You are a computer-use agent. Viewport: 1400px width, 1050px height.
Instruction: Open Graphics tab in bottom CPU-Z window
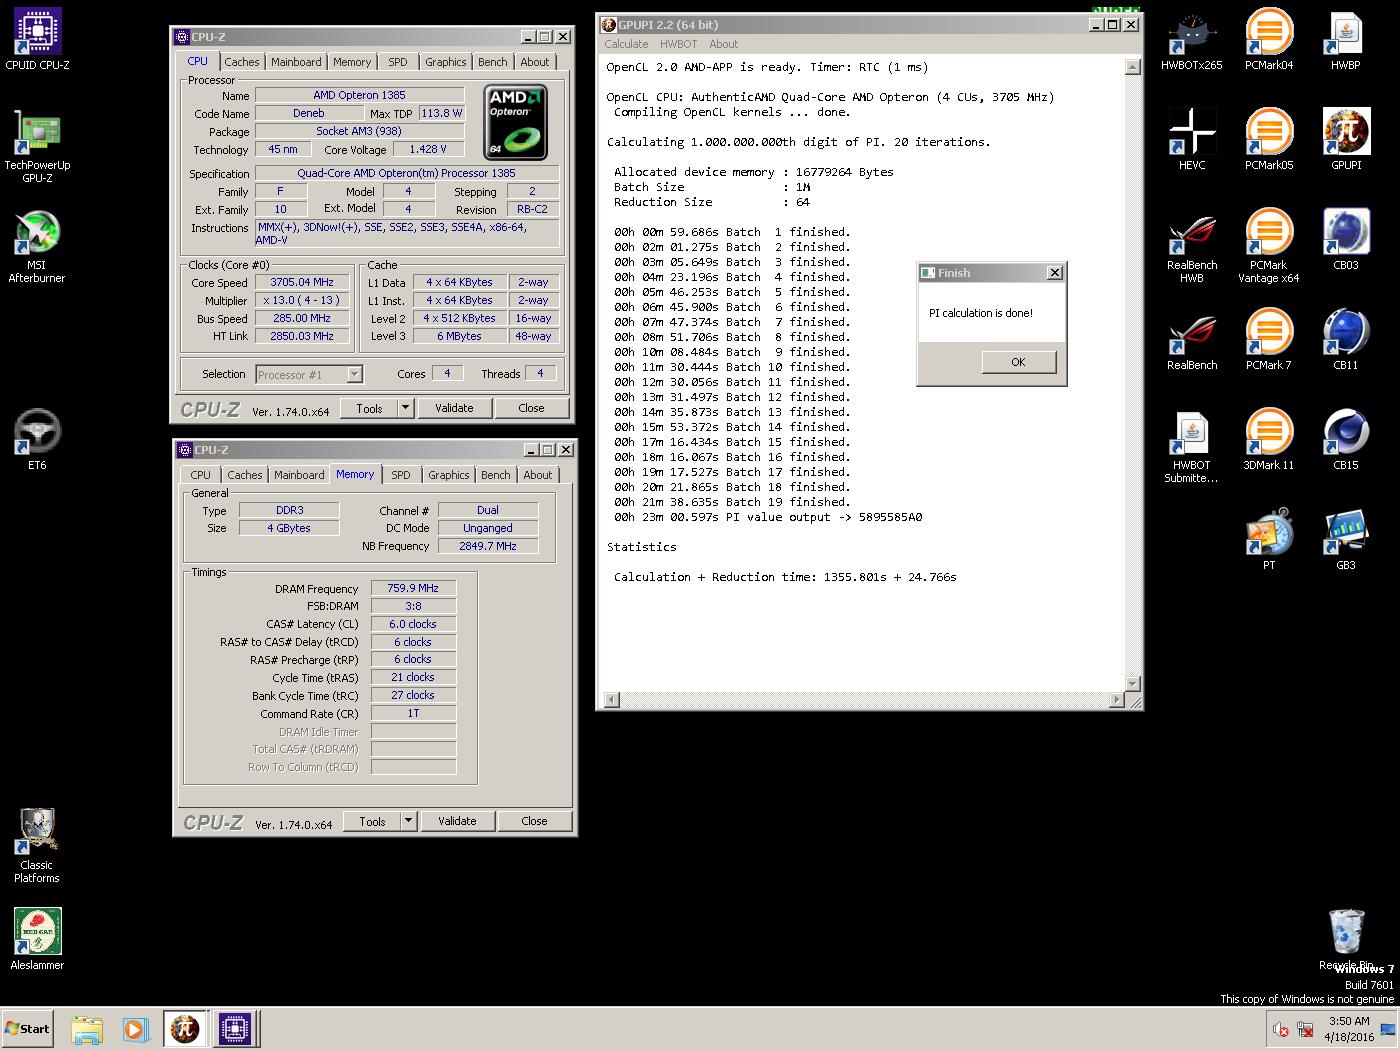448,475
